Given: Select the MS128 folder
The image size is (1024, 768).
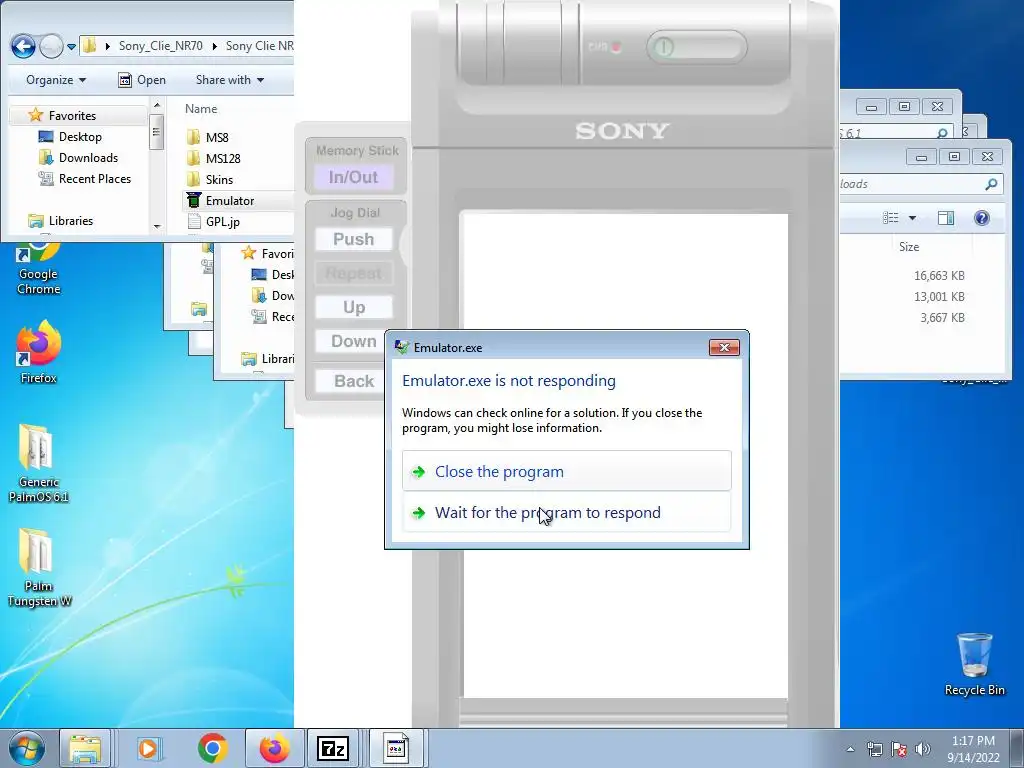Looking at the screenshot, I should coord(223,158).
